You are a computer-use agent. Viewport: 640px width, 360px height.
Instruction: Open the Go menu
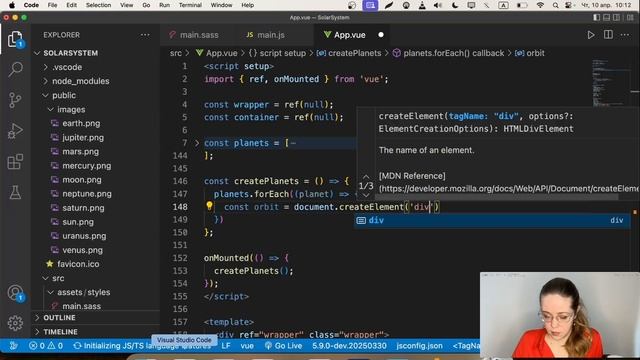[x=146, y=5]
